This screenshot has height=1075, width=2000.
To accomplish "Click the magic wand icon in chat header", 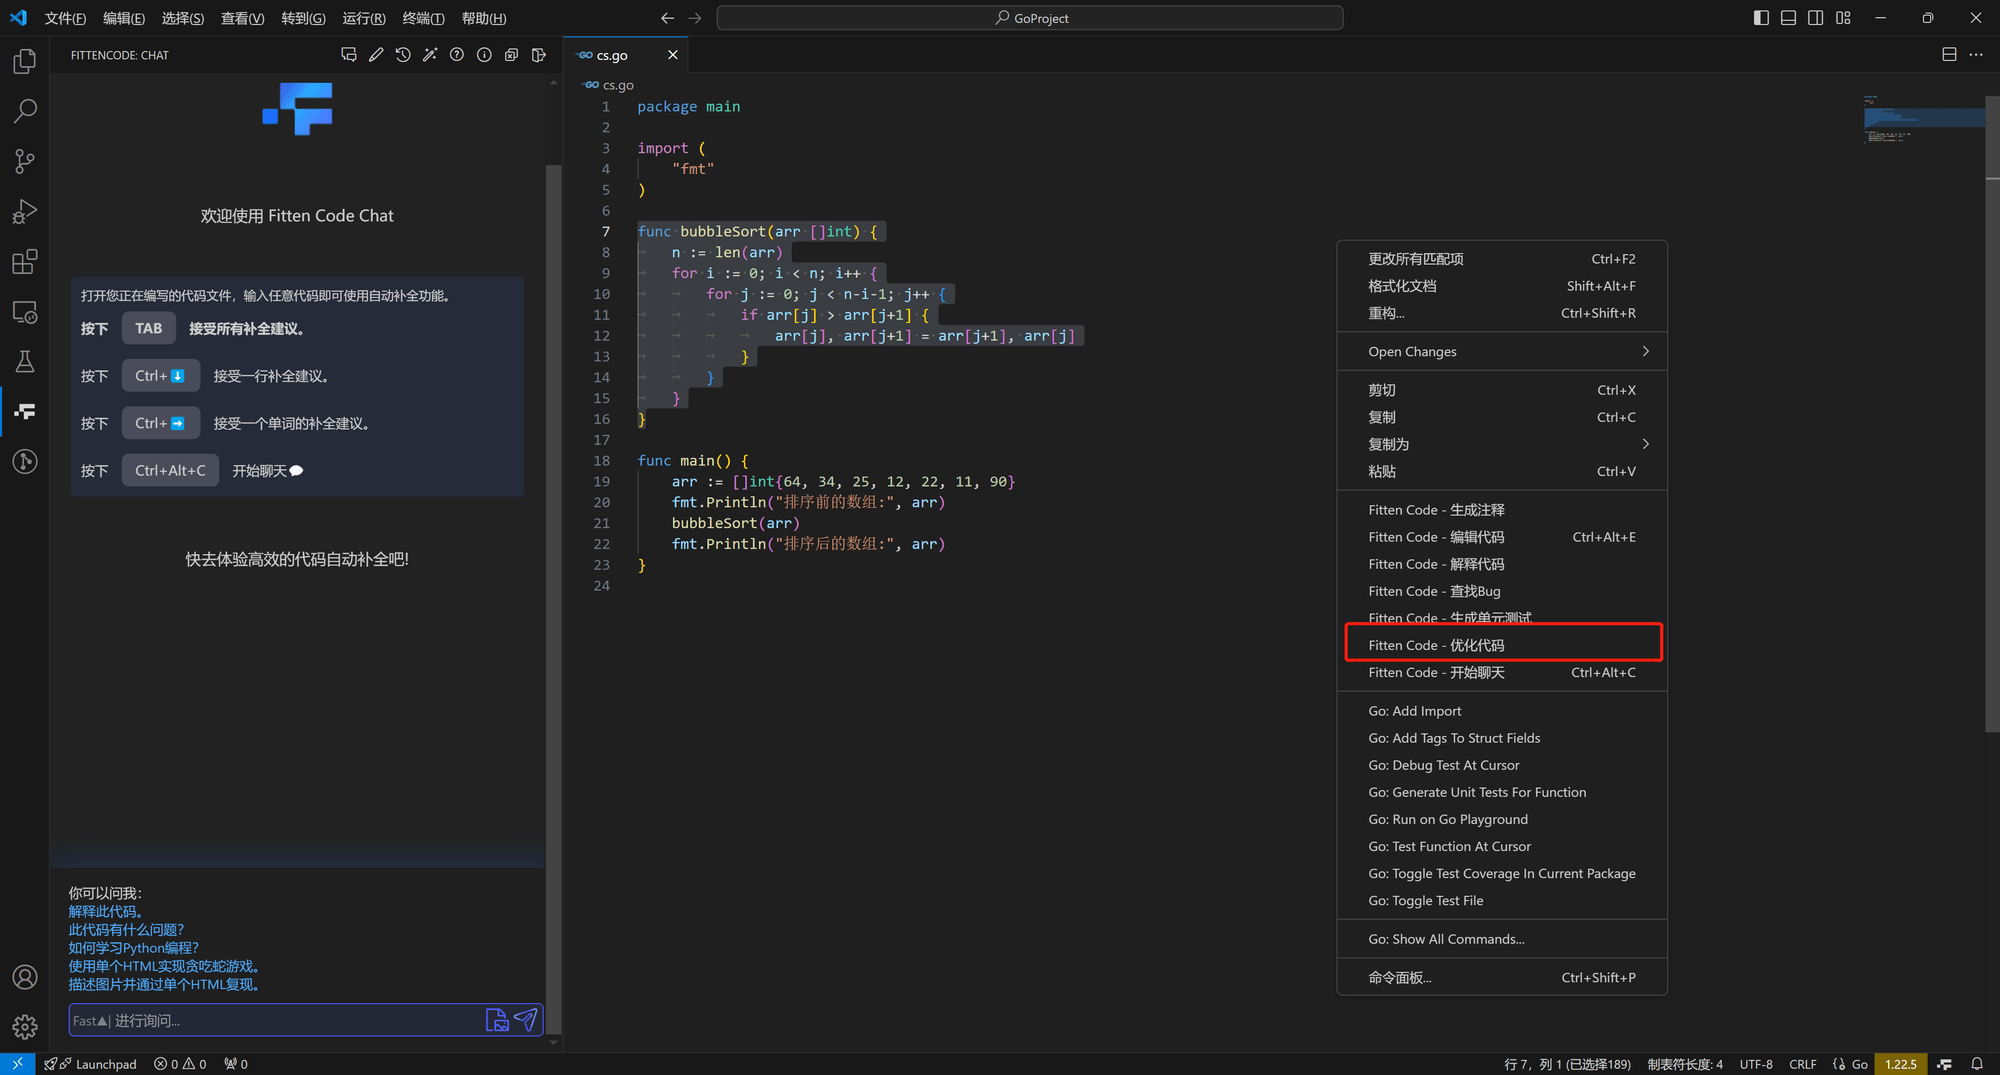I will [x=430, y=55].
